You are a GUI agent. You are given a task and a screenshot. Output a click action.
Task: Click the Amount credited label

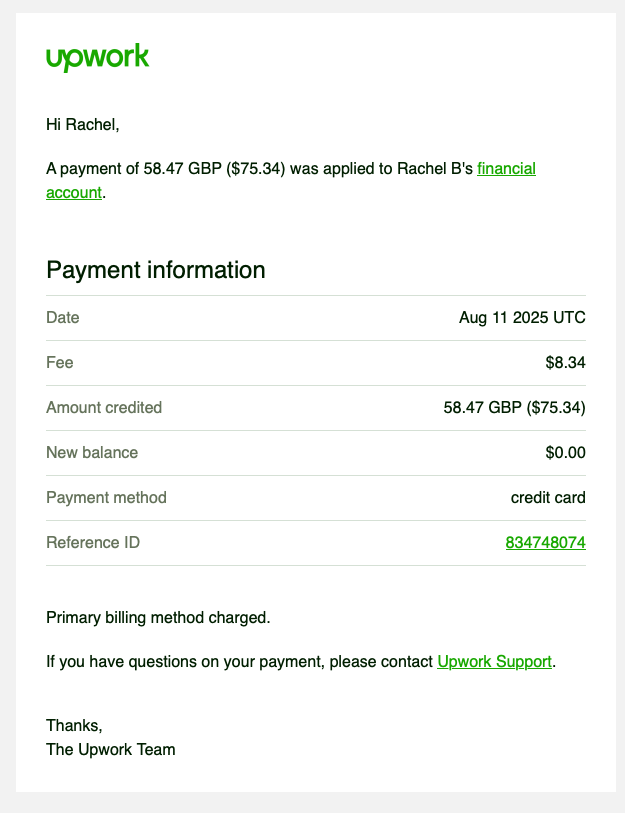coord(104,408)
